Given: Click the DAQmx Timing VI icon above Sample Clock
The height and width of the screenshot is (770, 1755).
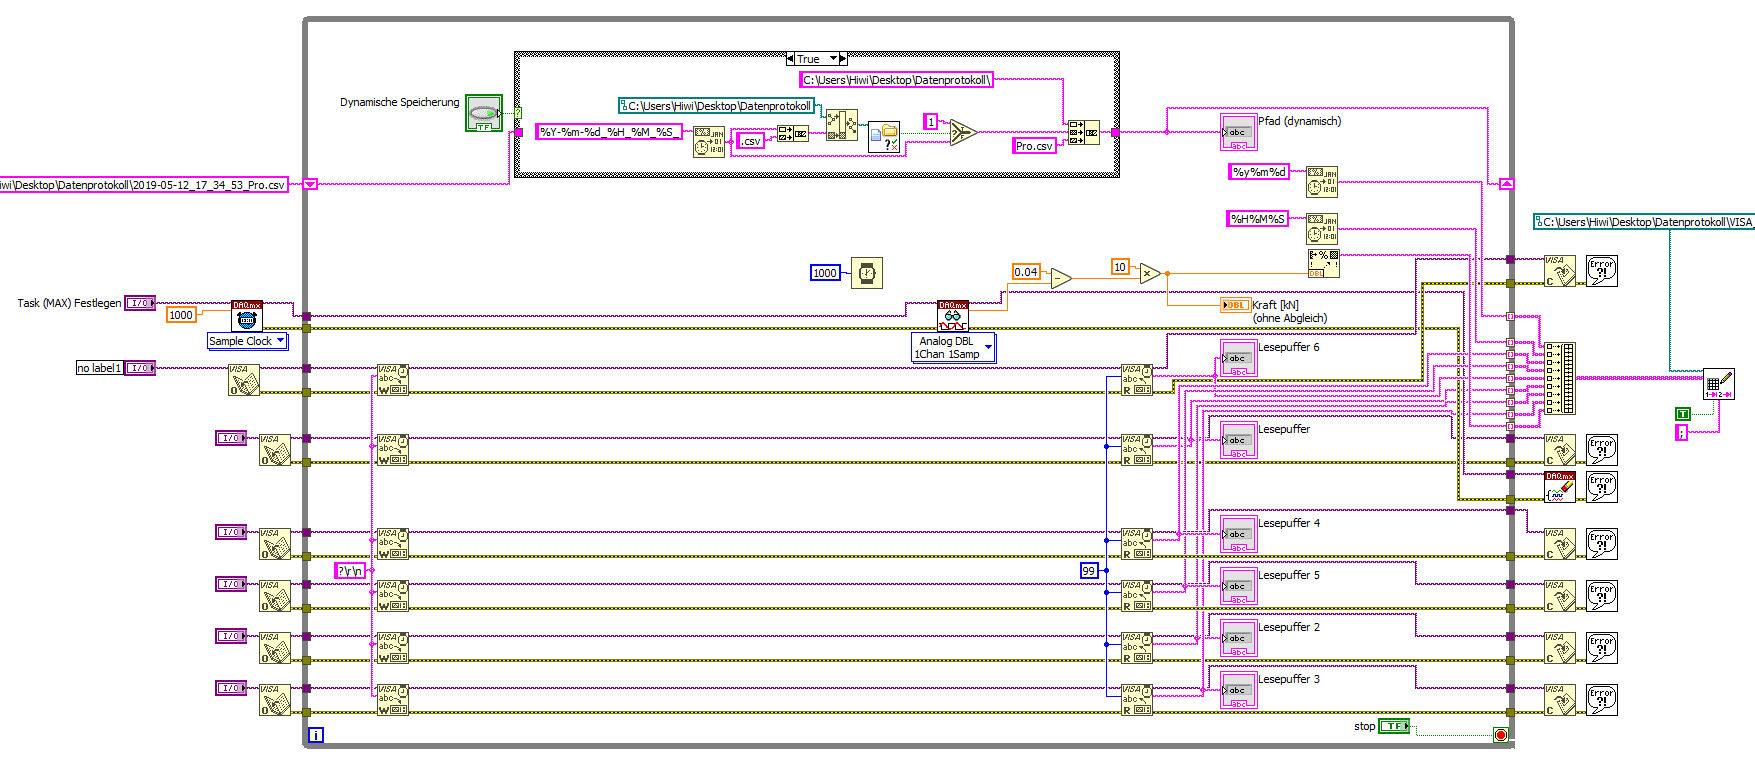Looking at the screenshot, I should point(247,316).
